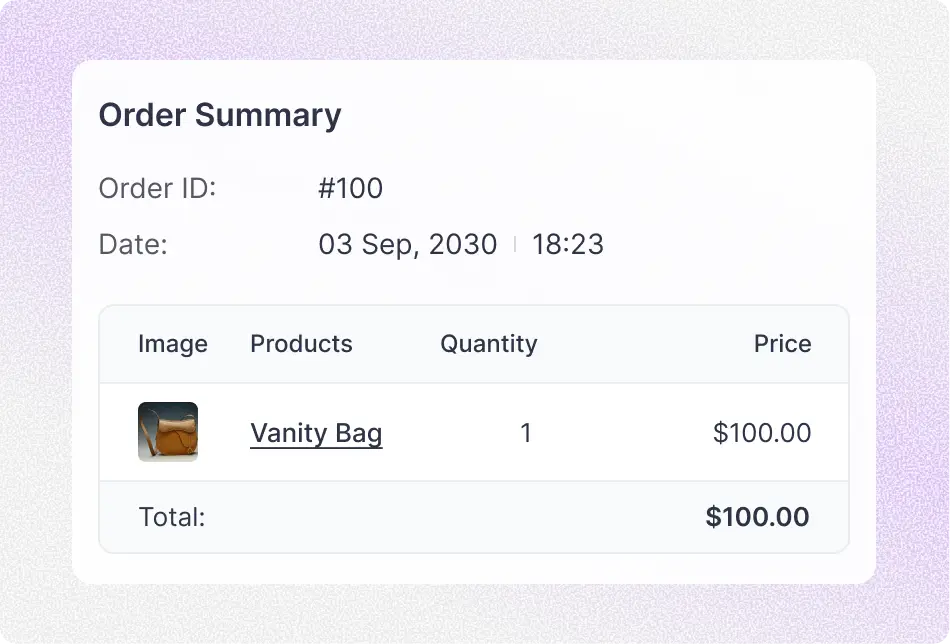Click the Vanity Bag table row
The image size is (950, 644).
pos(474,433)
